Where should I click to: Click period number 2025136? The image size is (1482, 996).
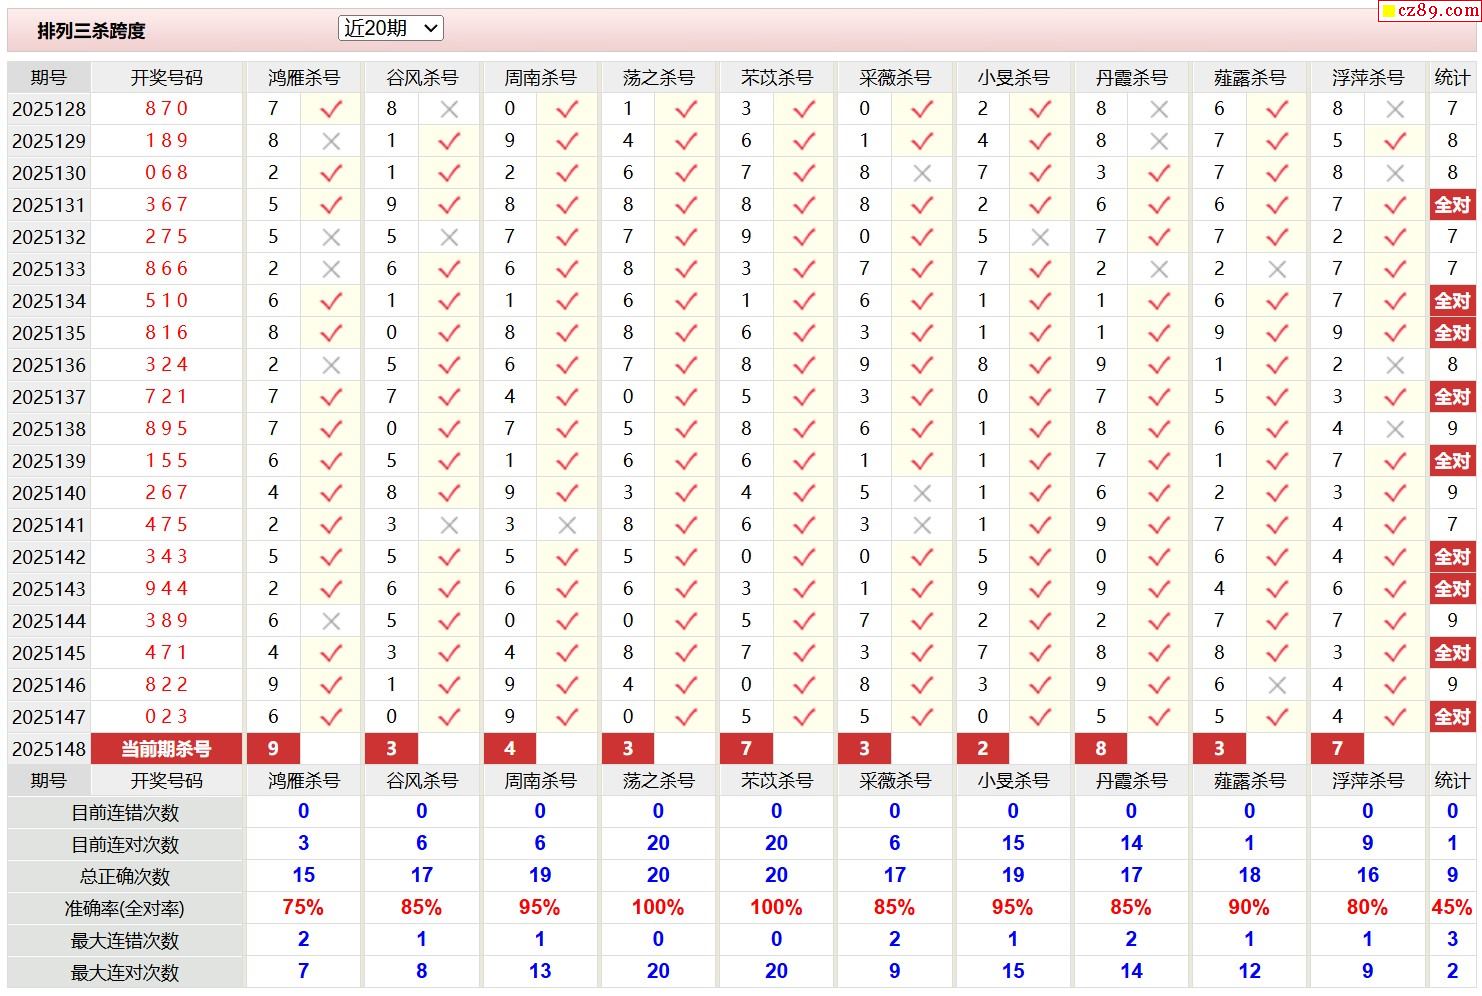coord(49,365)
